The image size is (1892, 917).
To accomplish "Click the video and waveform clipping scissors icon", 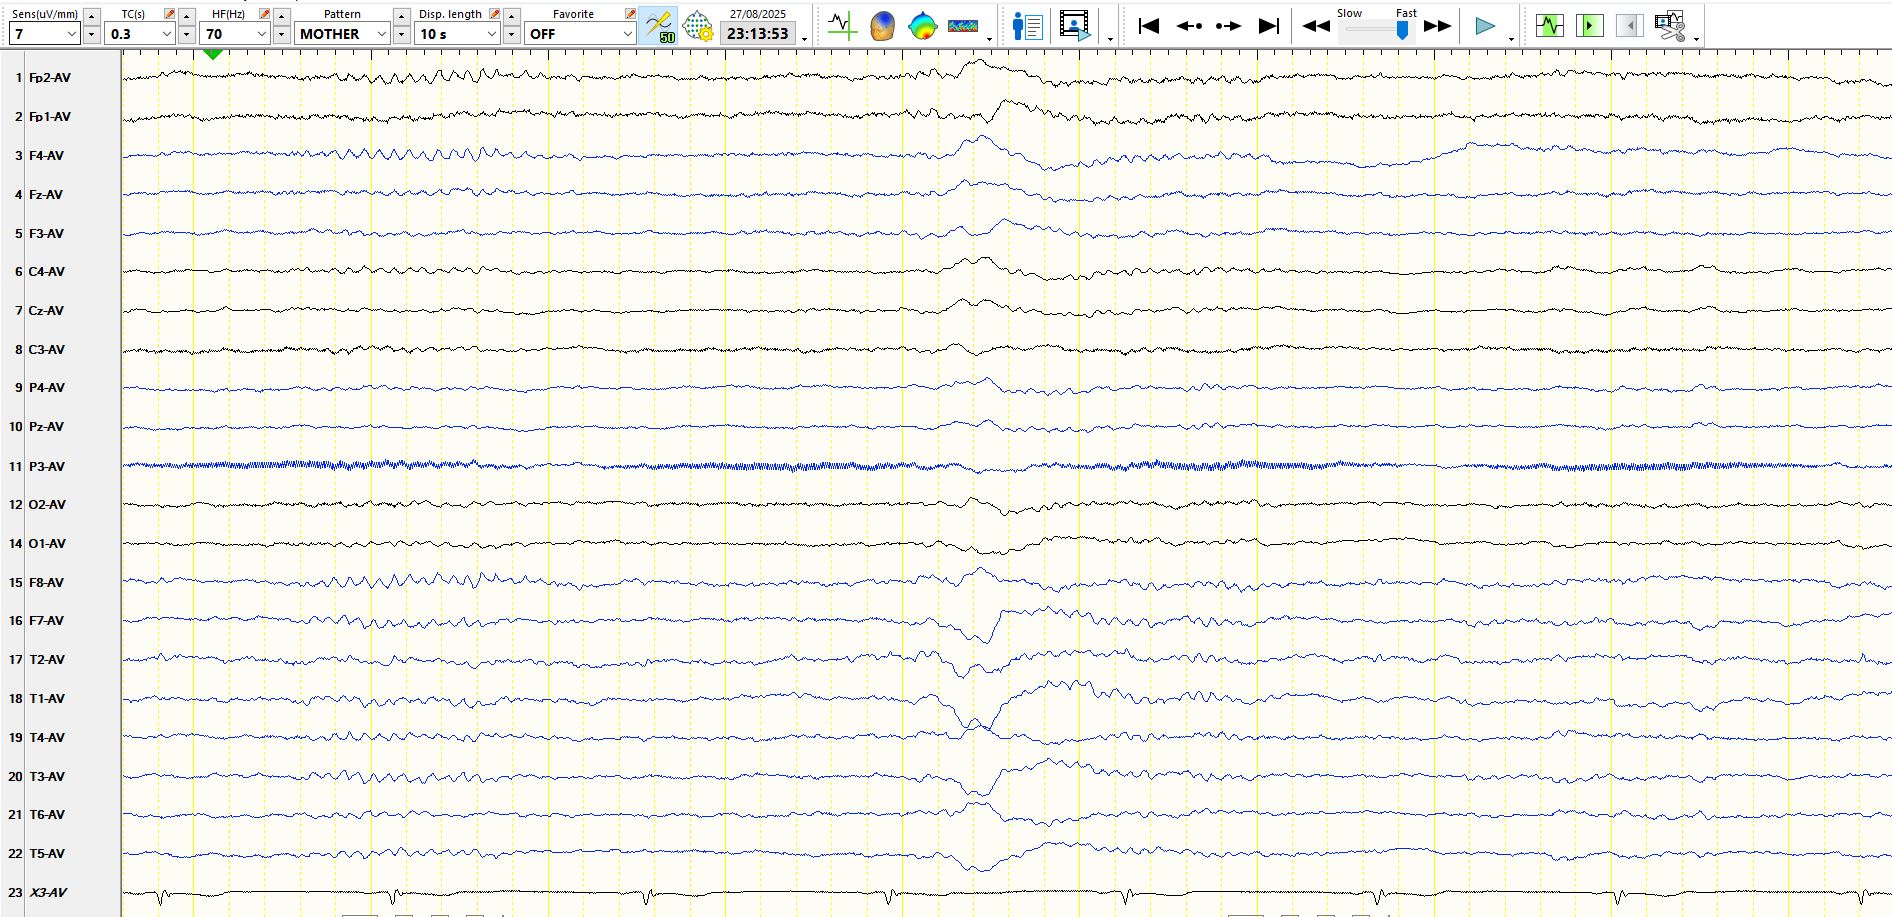I will pyautogui.click(x=1670, y=27).
